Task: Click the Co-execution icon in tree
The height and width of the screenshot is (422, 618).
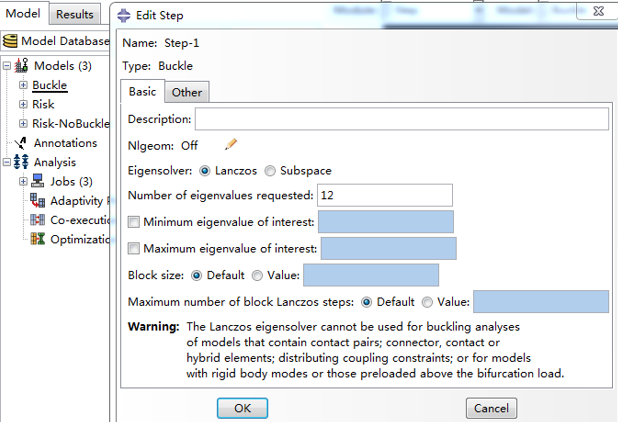Action: tap(38, 219)
